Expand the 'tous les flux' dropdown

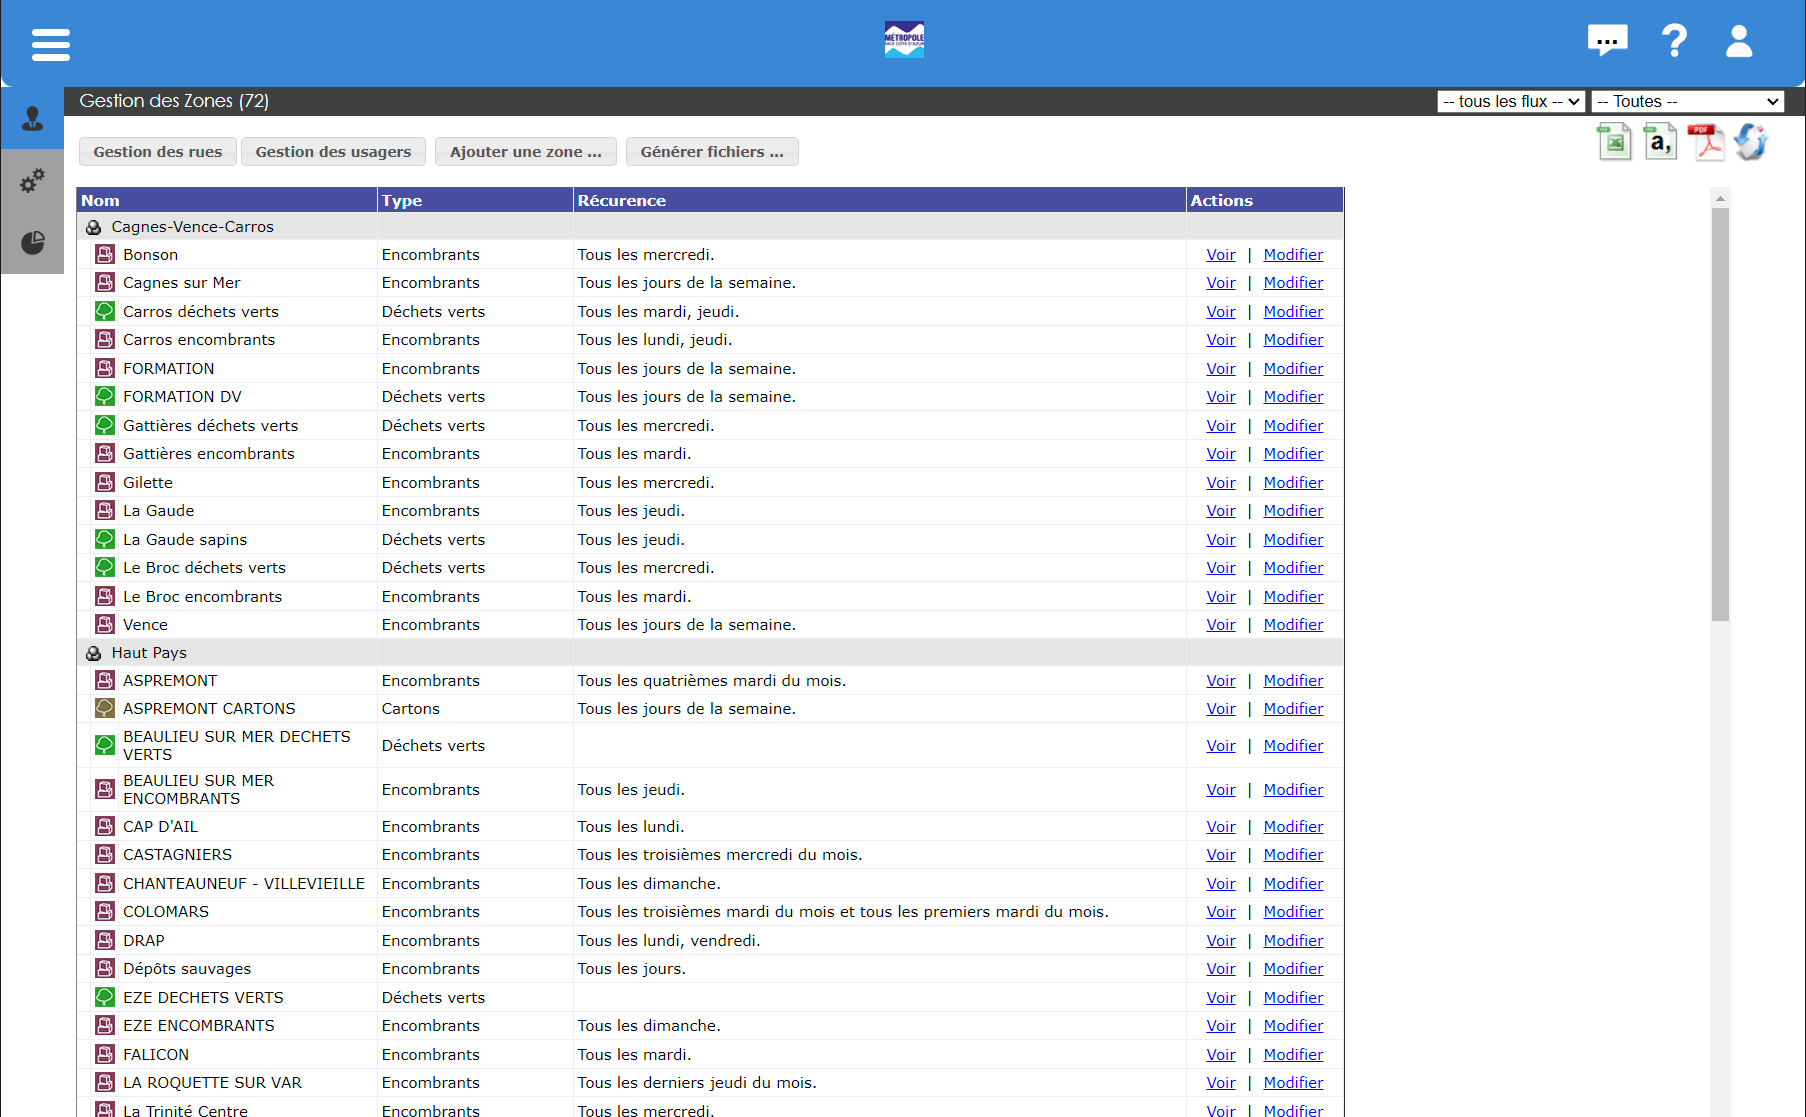[x=1510, y=101]
